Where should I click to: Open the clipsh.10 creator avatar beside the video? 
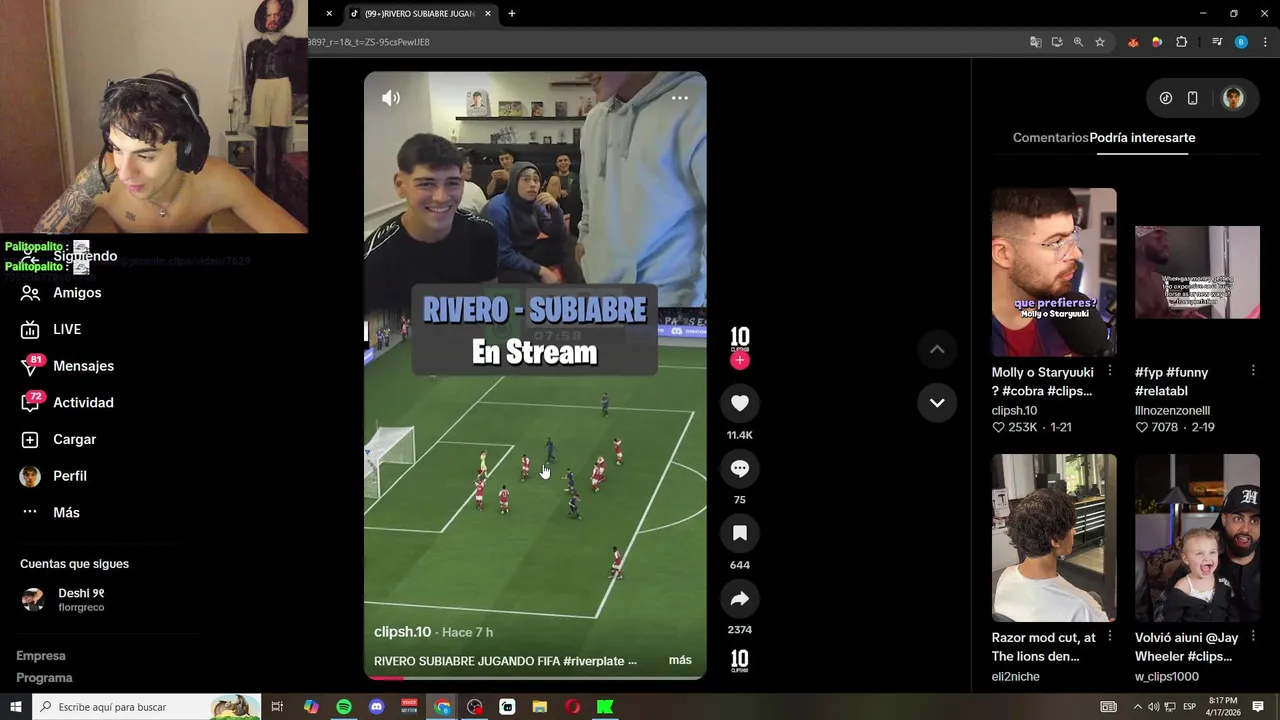pyautogui.click(x=740, y=337)
